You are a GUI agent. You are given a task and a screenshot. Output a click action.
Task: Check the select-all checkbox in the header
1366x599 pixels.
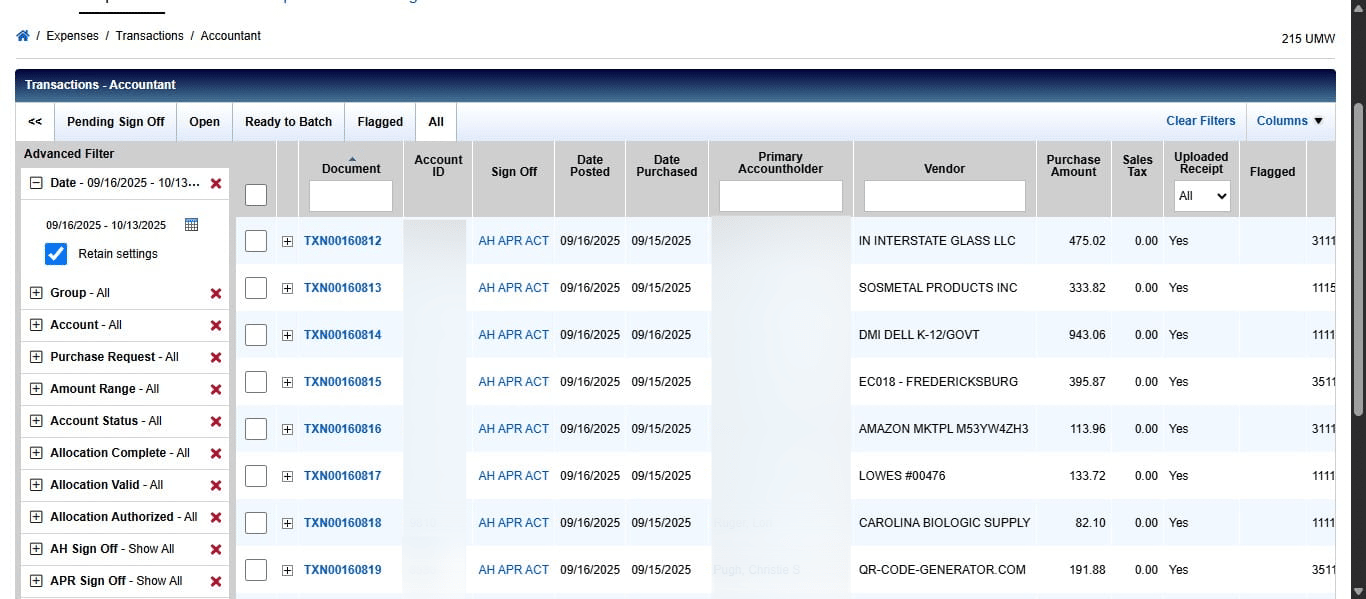tap(255, 195)
